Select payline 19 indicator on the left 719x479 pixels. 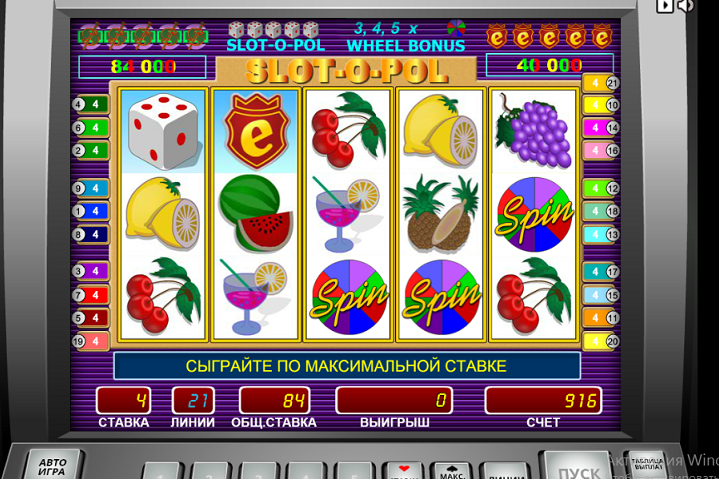coord(90,341)
